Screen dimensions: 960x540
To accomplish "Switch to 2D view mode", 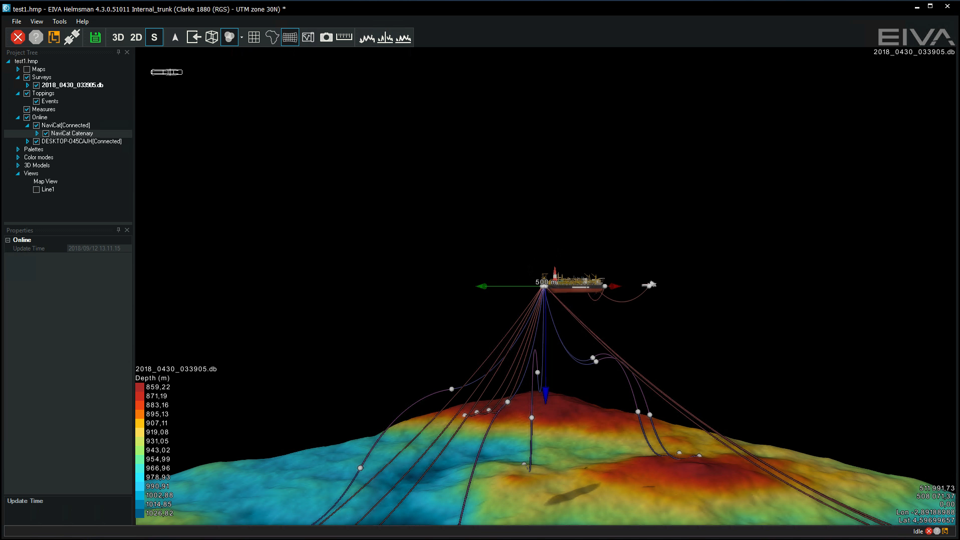I will coord(136,37).
